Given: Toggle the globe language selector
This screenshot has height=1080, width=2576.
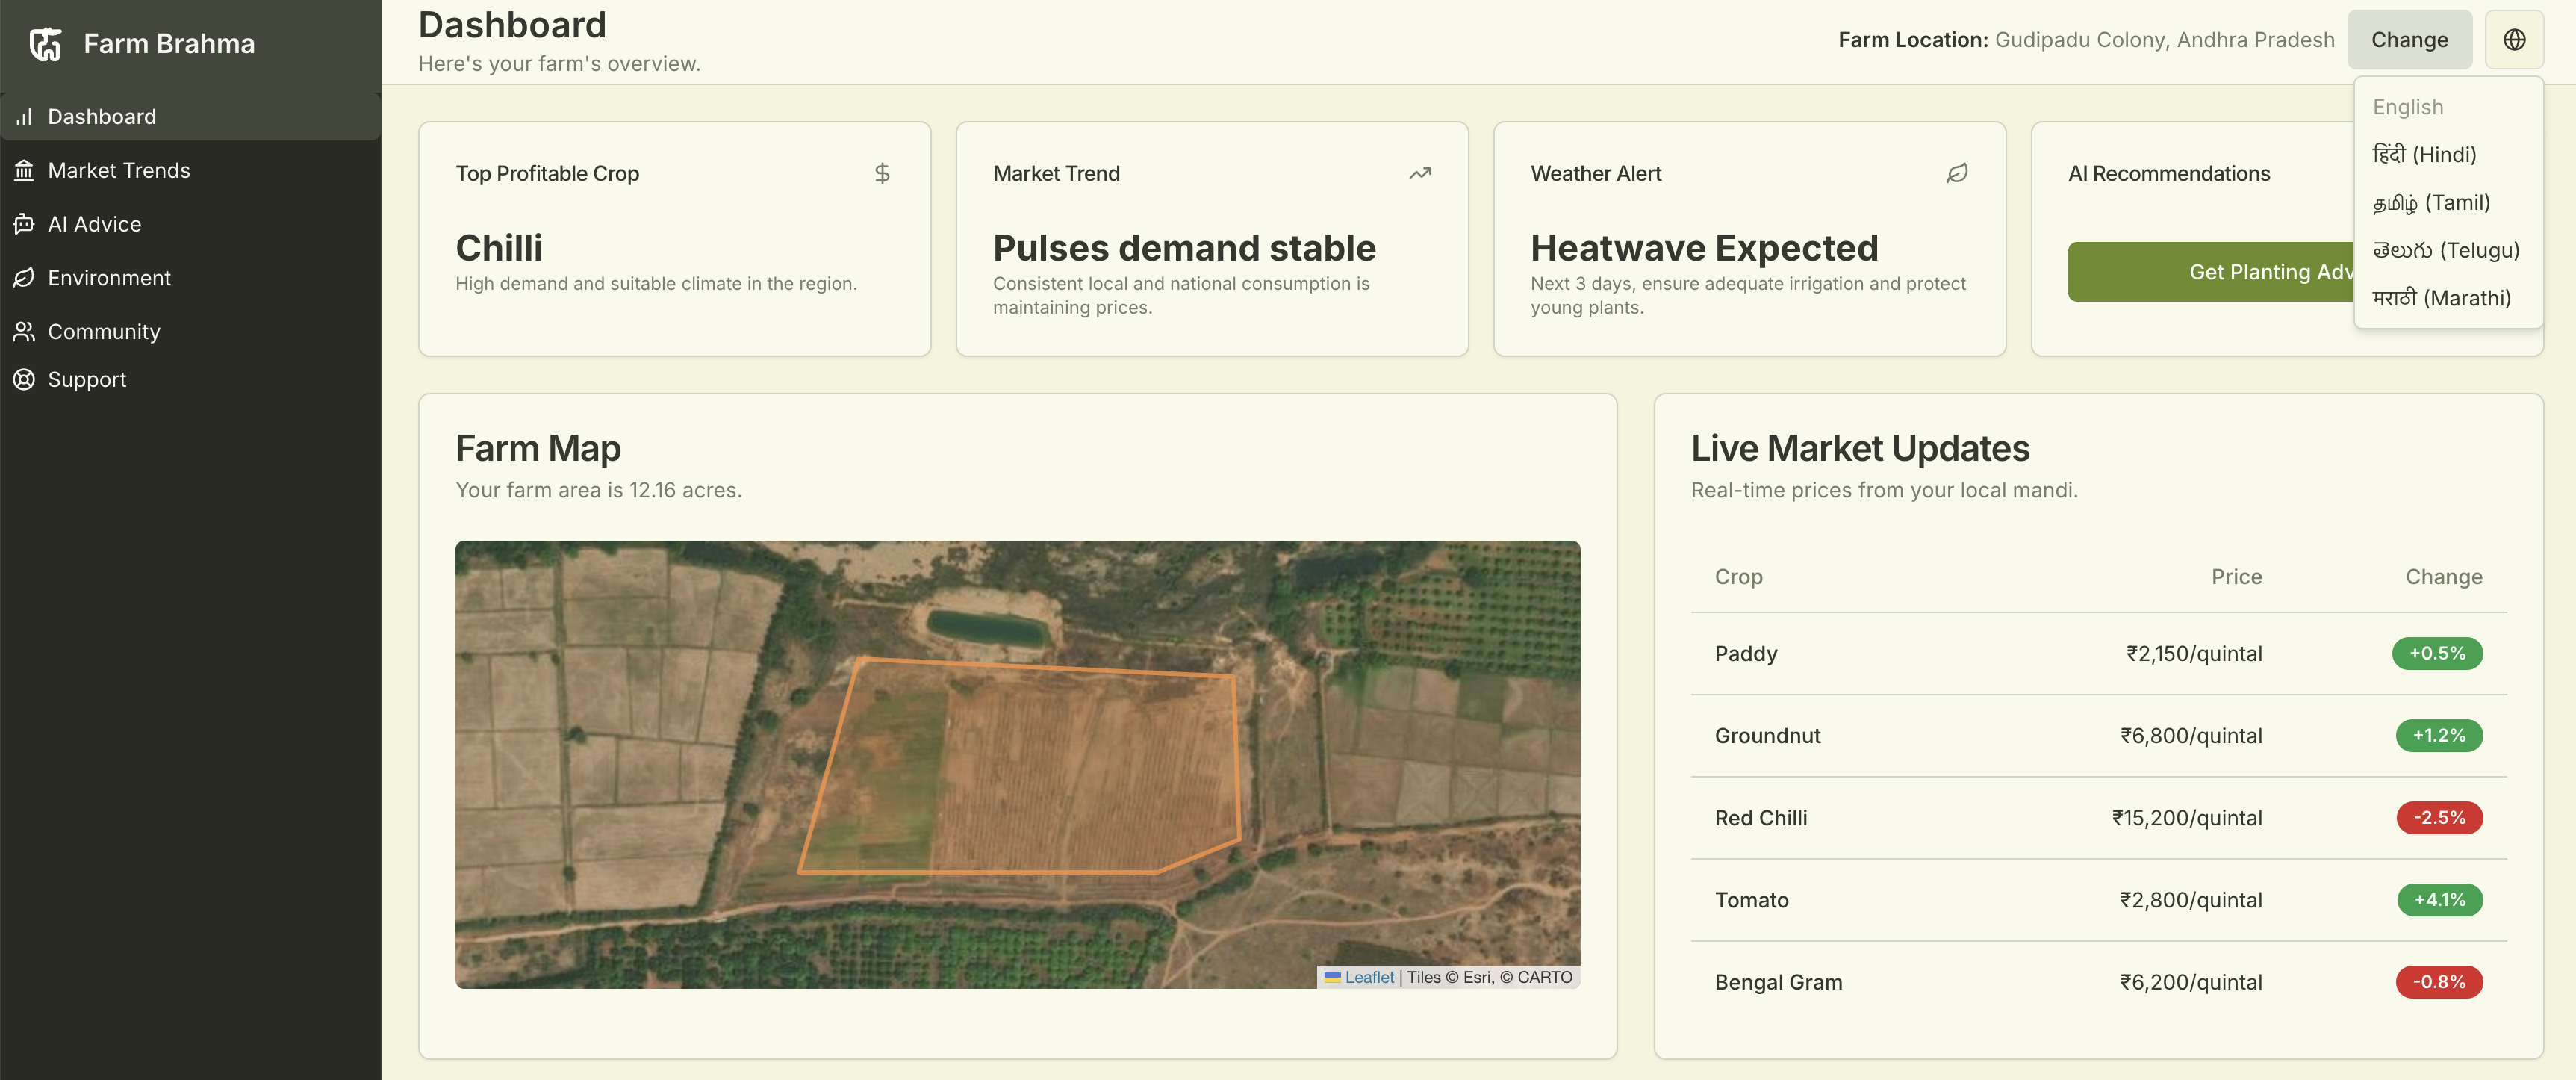Looking at the screenshot, I should tap(2514, 40).
